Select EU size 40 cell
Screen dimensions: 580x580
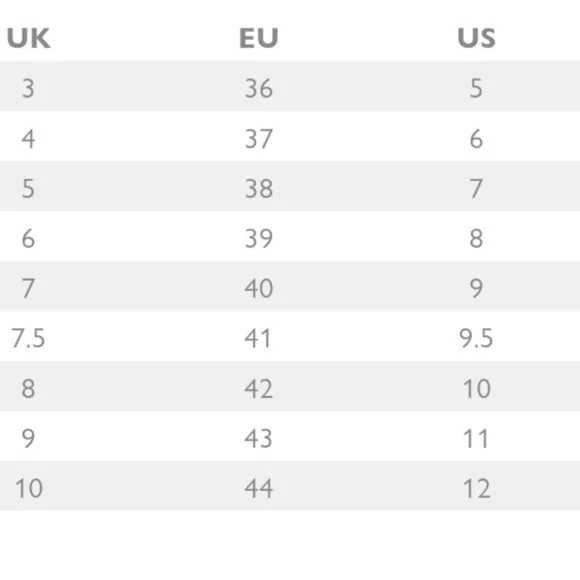(259, 289)
